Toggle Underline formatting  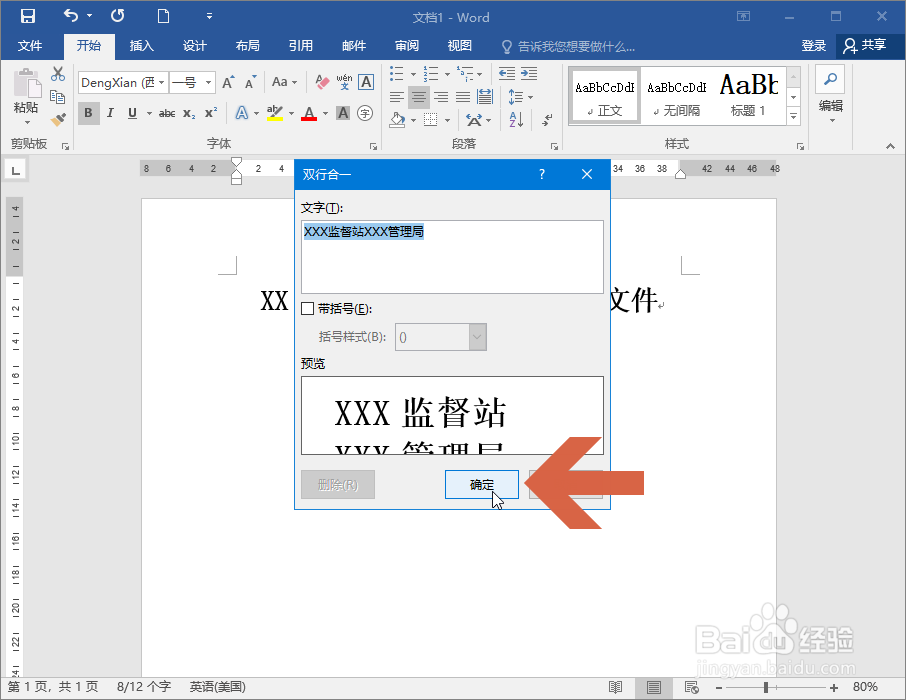[x=132, y=113]
